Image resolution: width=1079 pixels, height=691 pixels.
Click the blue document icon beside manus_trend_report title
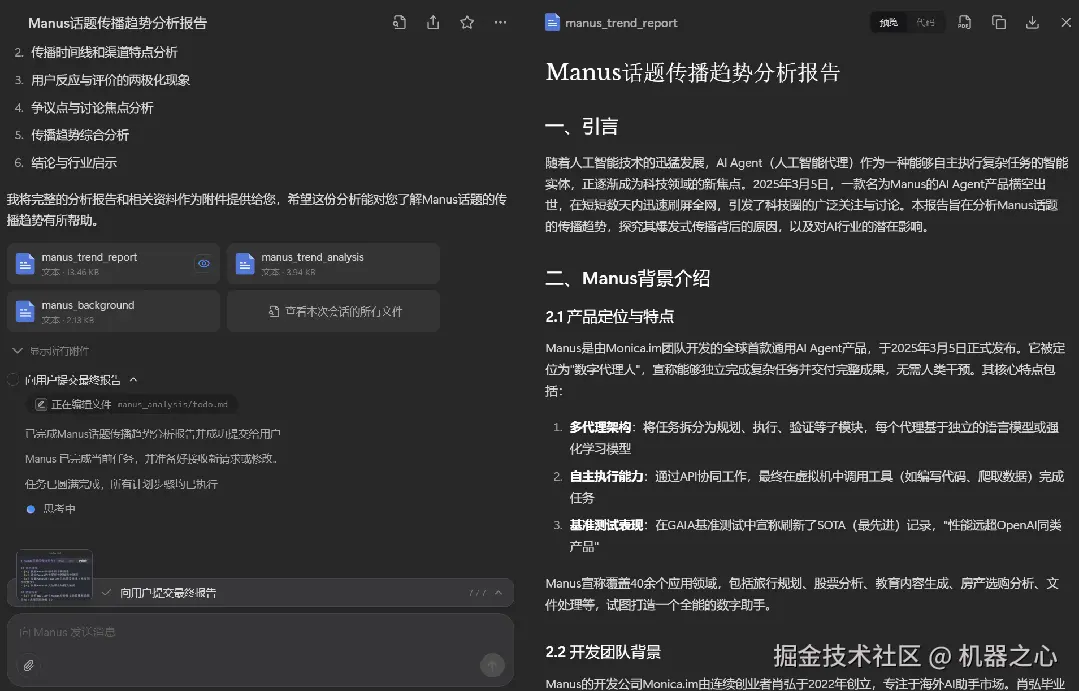click(x=552, y=23)
